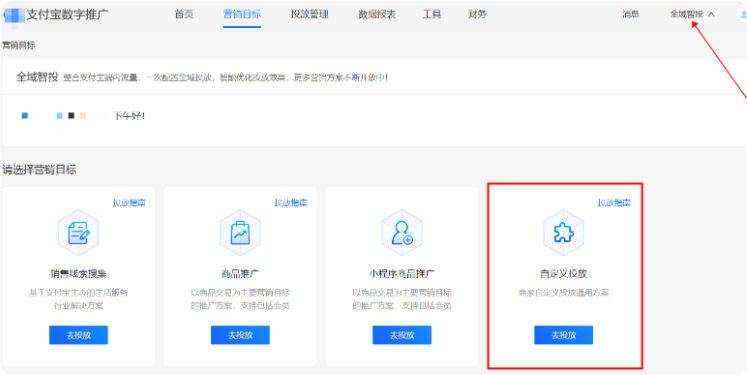The width and height of the screenshot is (747, 375).
Task: Click the 支付宝数字推广 brand title
Action: 67,14
